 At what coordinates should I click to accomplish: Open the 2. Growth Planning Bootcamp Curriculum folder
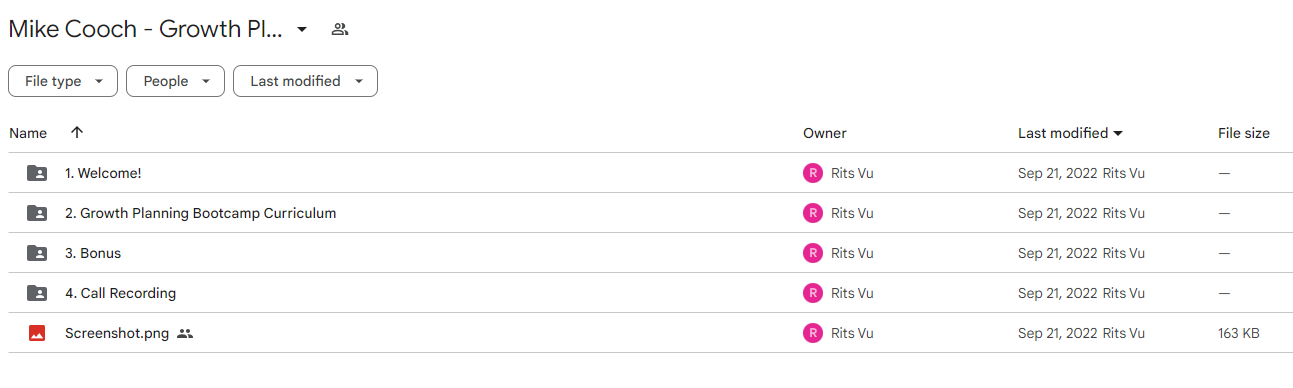pos(200,213)
